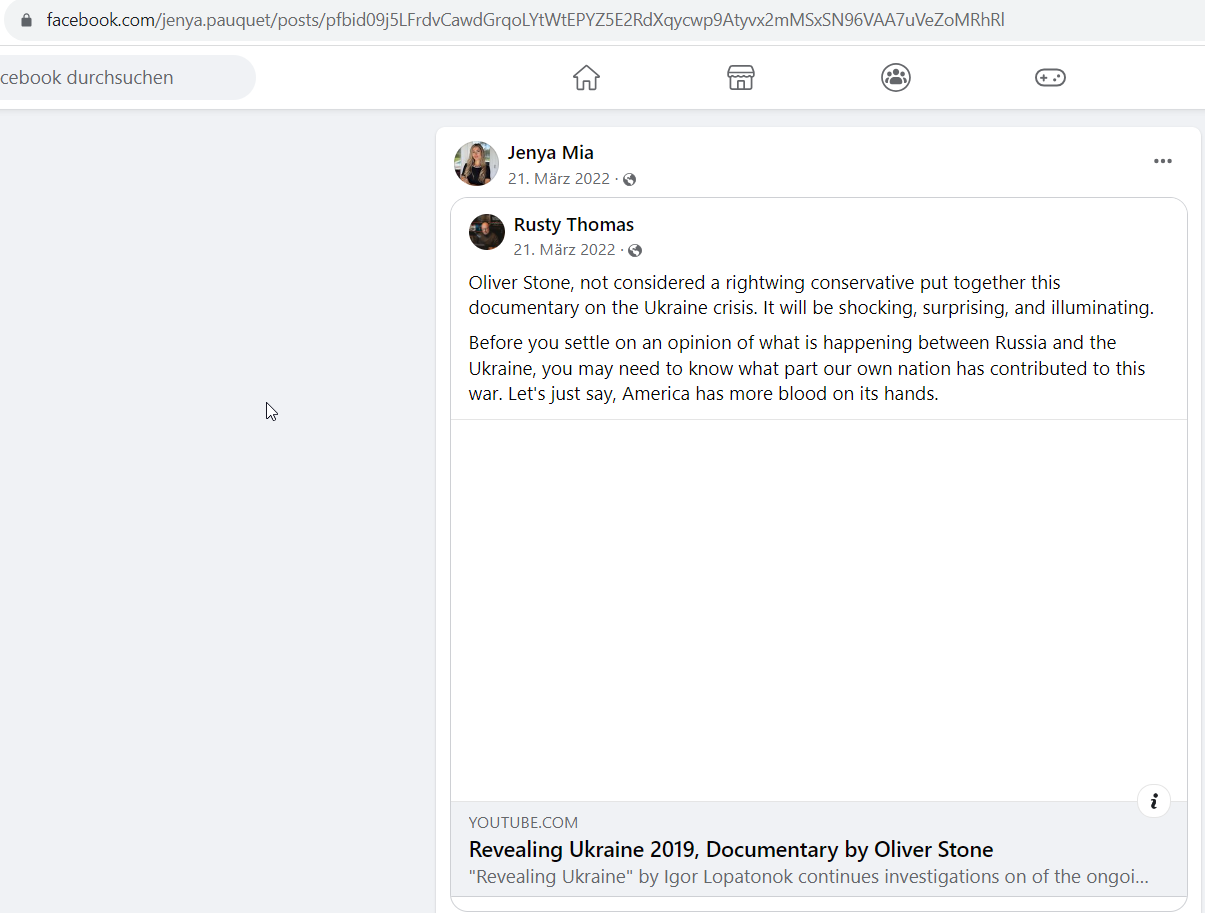Click the description text "Revealing Ukraine" by Igor Lopatonok
Viewport: 1205px width, 913px height.
(808, 877)
